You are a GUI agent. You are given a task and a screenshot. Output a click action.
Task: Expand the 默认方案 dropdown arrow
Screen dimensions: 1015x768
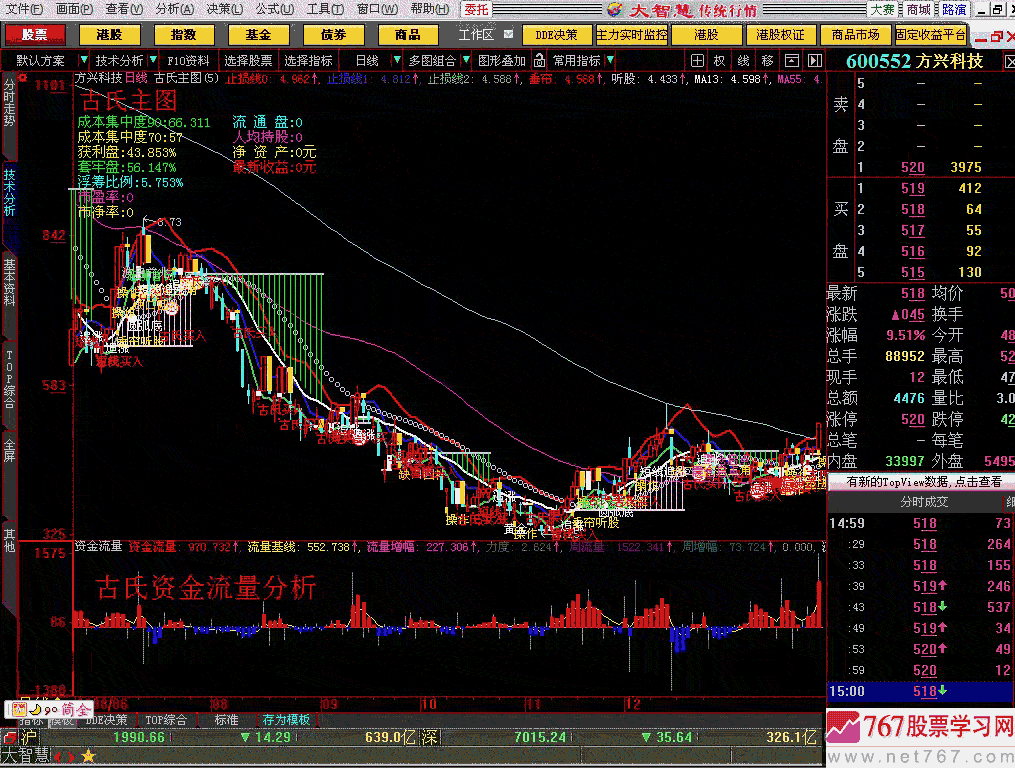tap(84, 60)
